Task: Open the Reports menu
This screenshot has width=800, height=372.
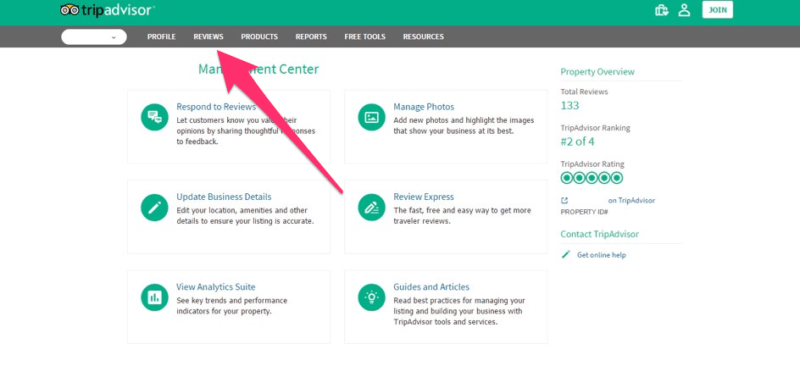Action: coord(311,37)
